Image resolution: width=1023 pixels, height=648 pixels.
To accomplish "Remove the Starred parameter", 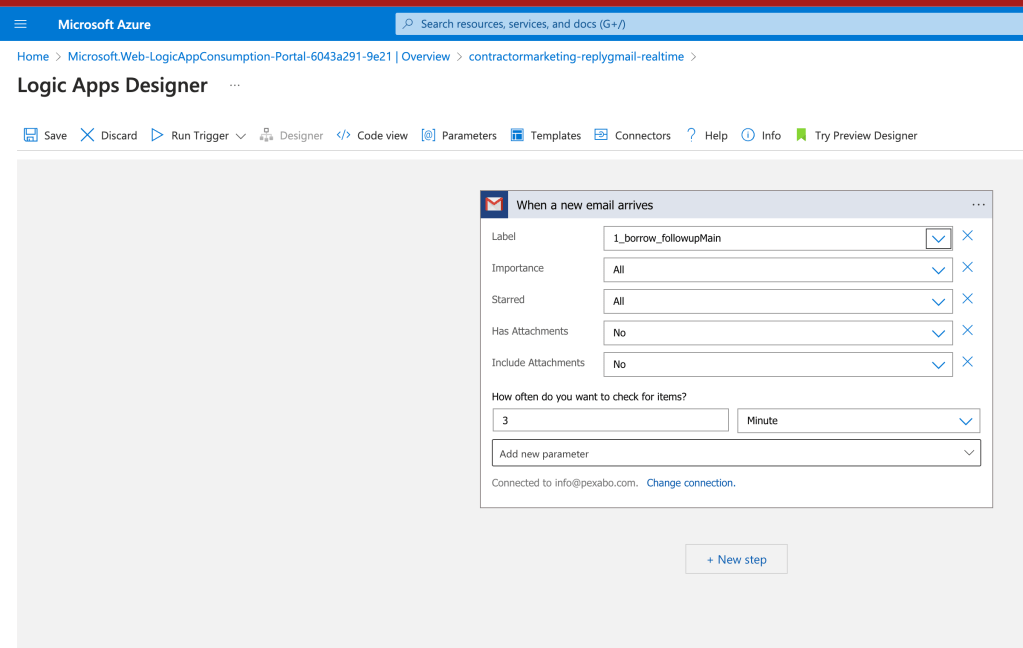I will 968,298.
